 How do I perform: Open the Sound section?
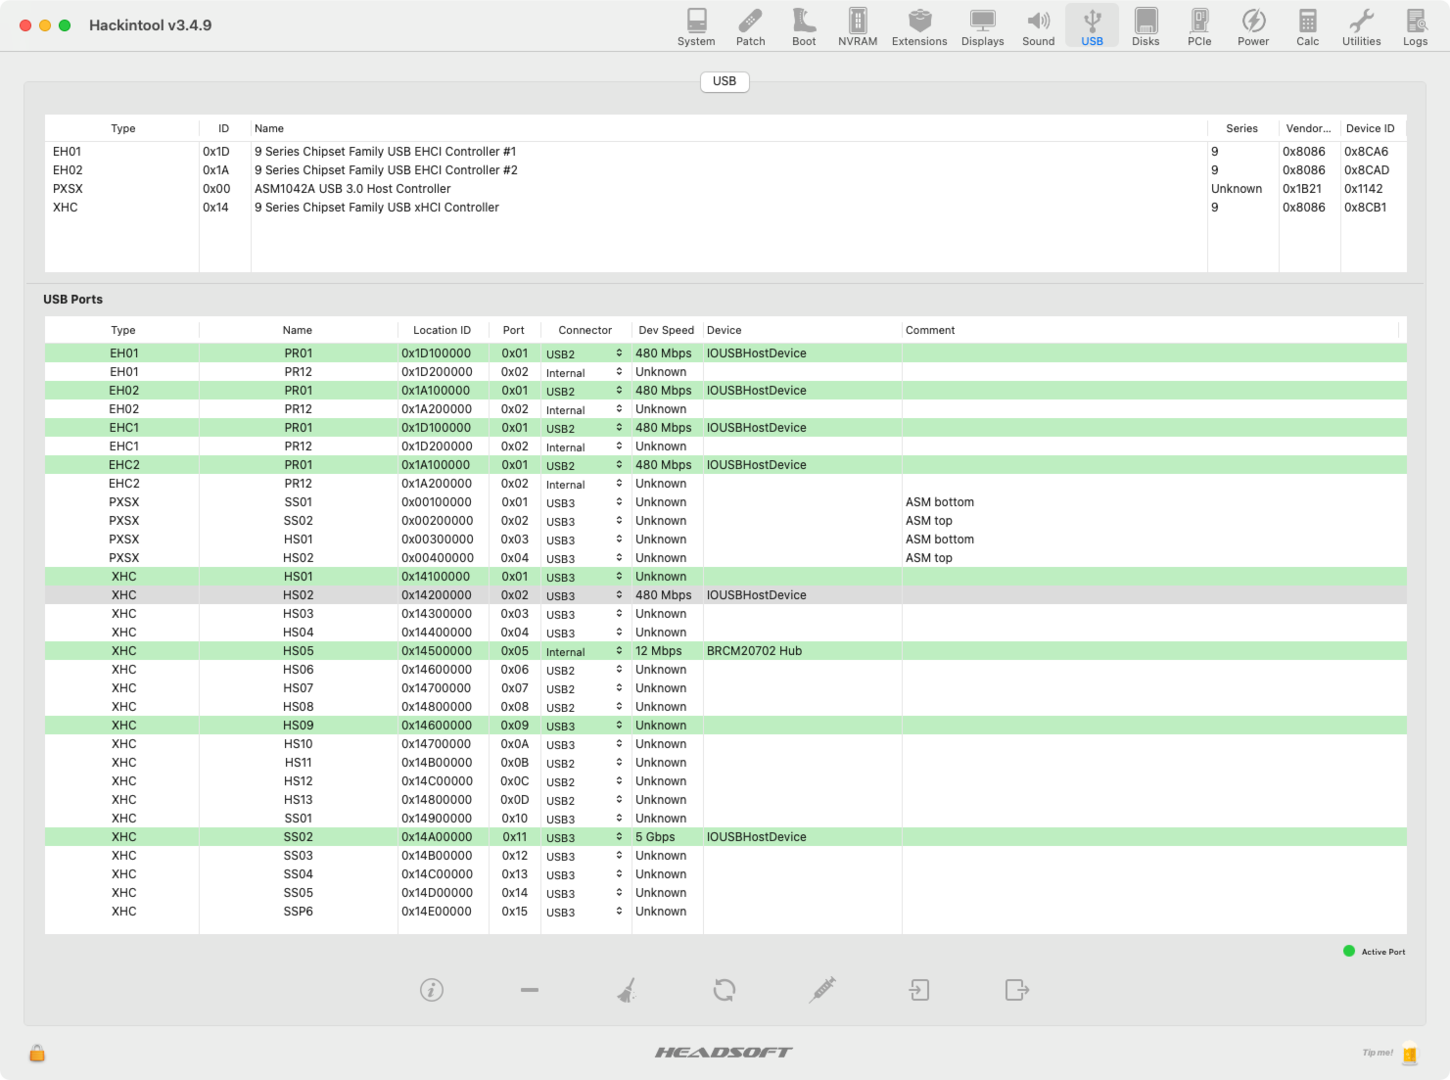[1038, 27]
